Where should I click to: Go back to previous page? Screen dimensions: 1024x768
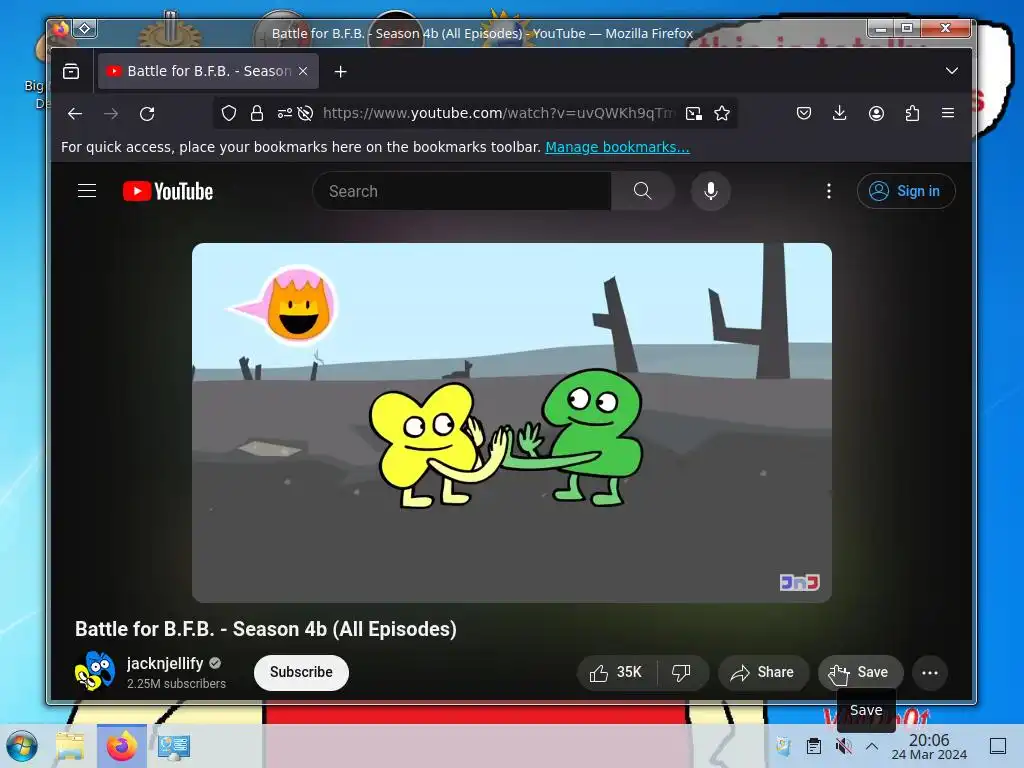pos(75,114)
